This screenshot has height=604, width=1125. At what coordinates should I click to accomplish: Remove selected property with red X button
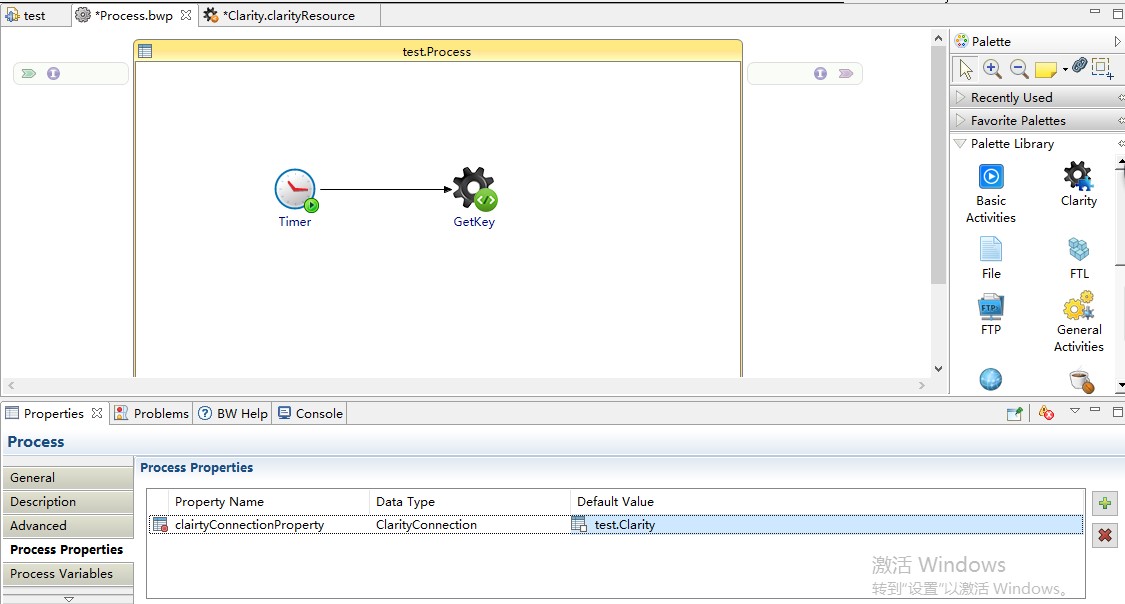coord(1104,535)
